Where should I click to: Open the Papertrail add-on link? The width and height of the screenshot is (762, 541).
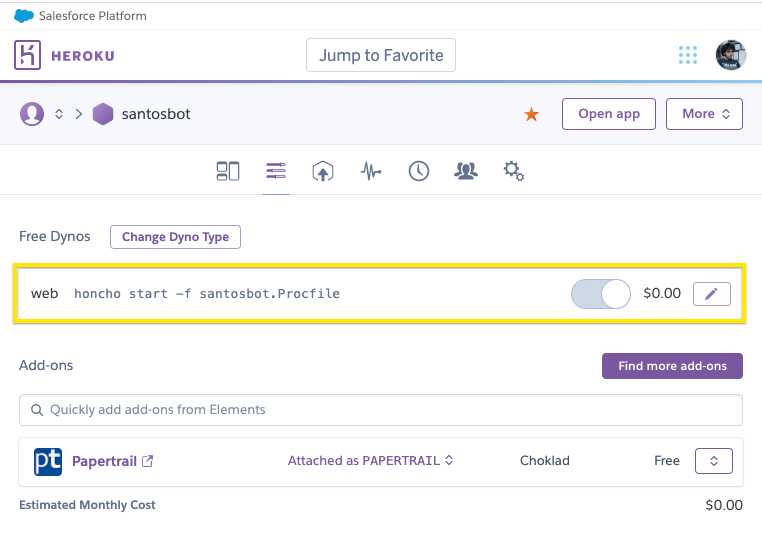pyautogui.click(x=104, y=461)
